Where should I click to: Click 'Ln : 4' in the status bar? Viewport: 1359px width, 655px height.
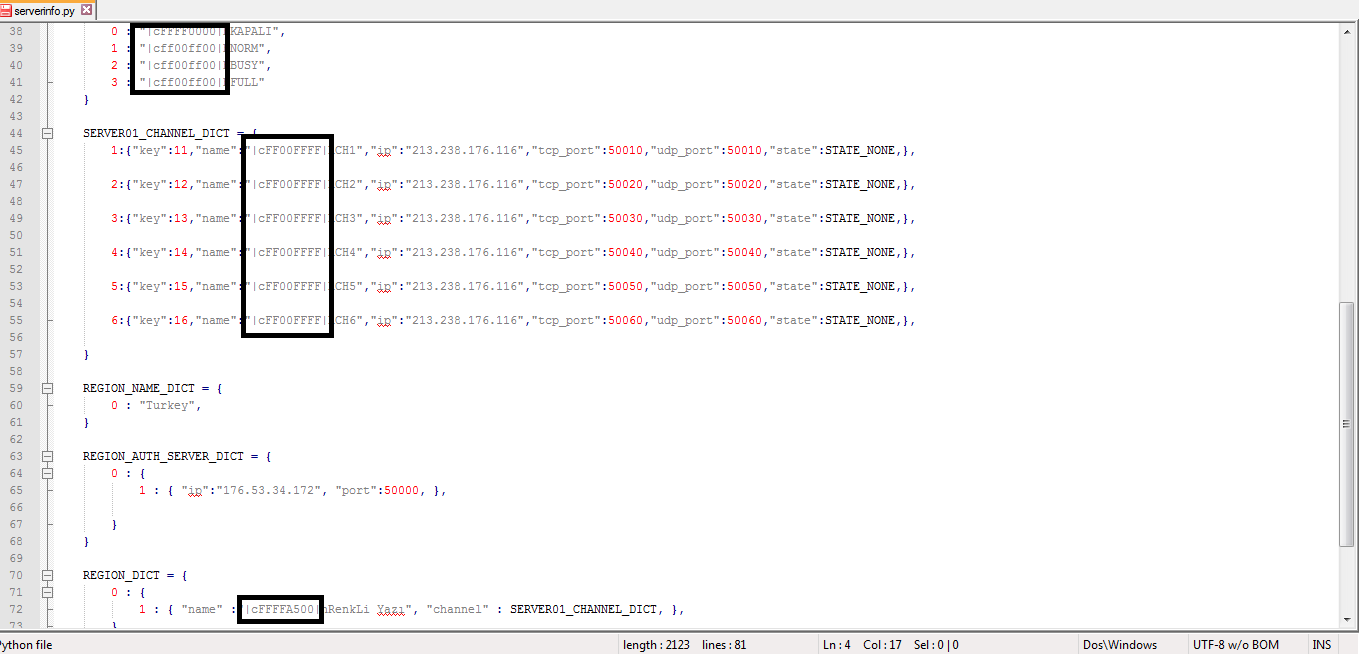tap(837, 645)
